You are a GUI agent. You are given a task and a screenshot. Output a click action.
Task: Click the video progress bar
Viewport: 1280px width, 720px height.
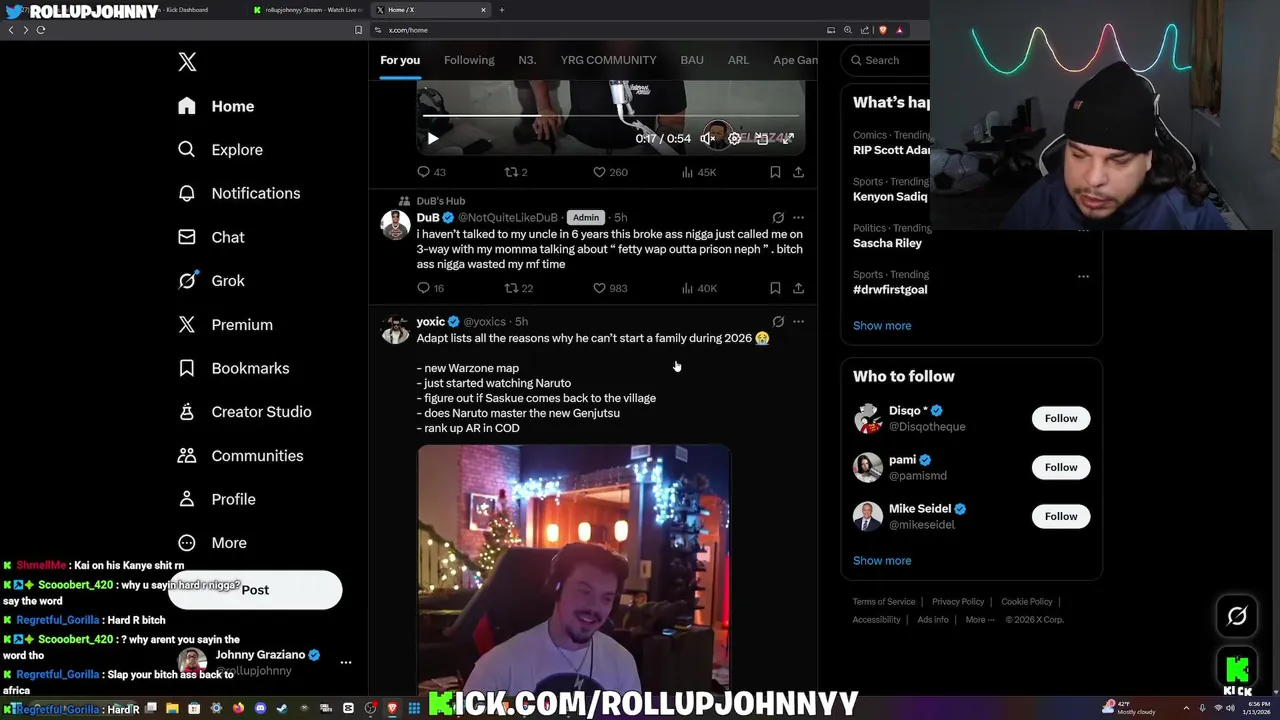(610, 117)
